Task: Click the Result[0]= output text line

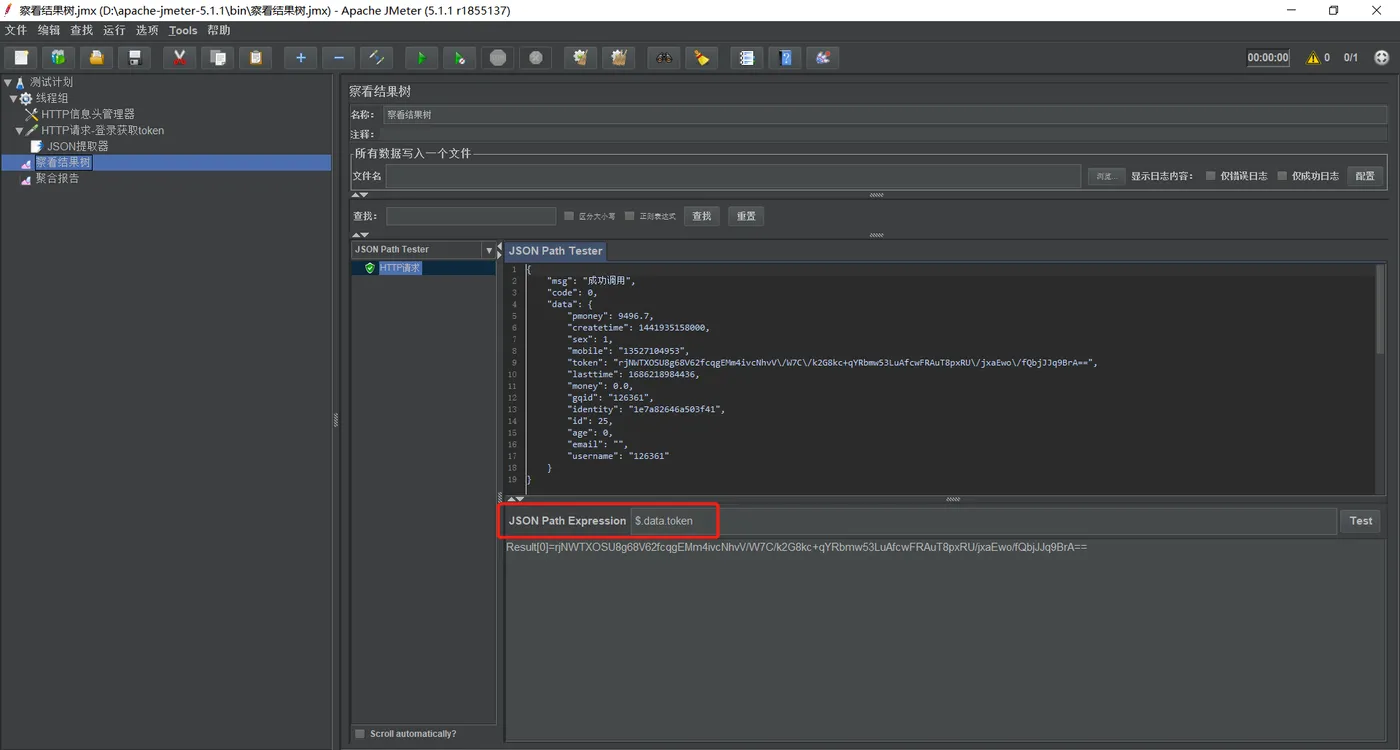Action: tap(796, 548)
